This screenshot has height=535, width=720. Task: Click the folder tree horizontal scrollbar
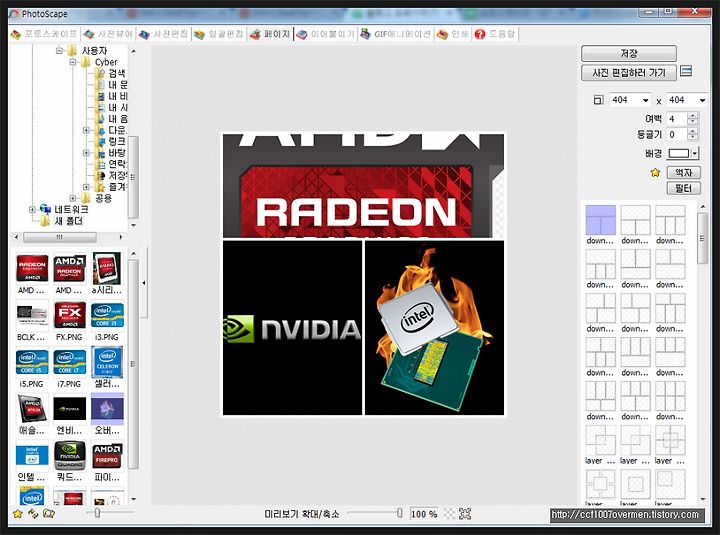pyautogui.click(x=60, y=237)
